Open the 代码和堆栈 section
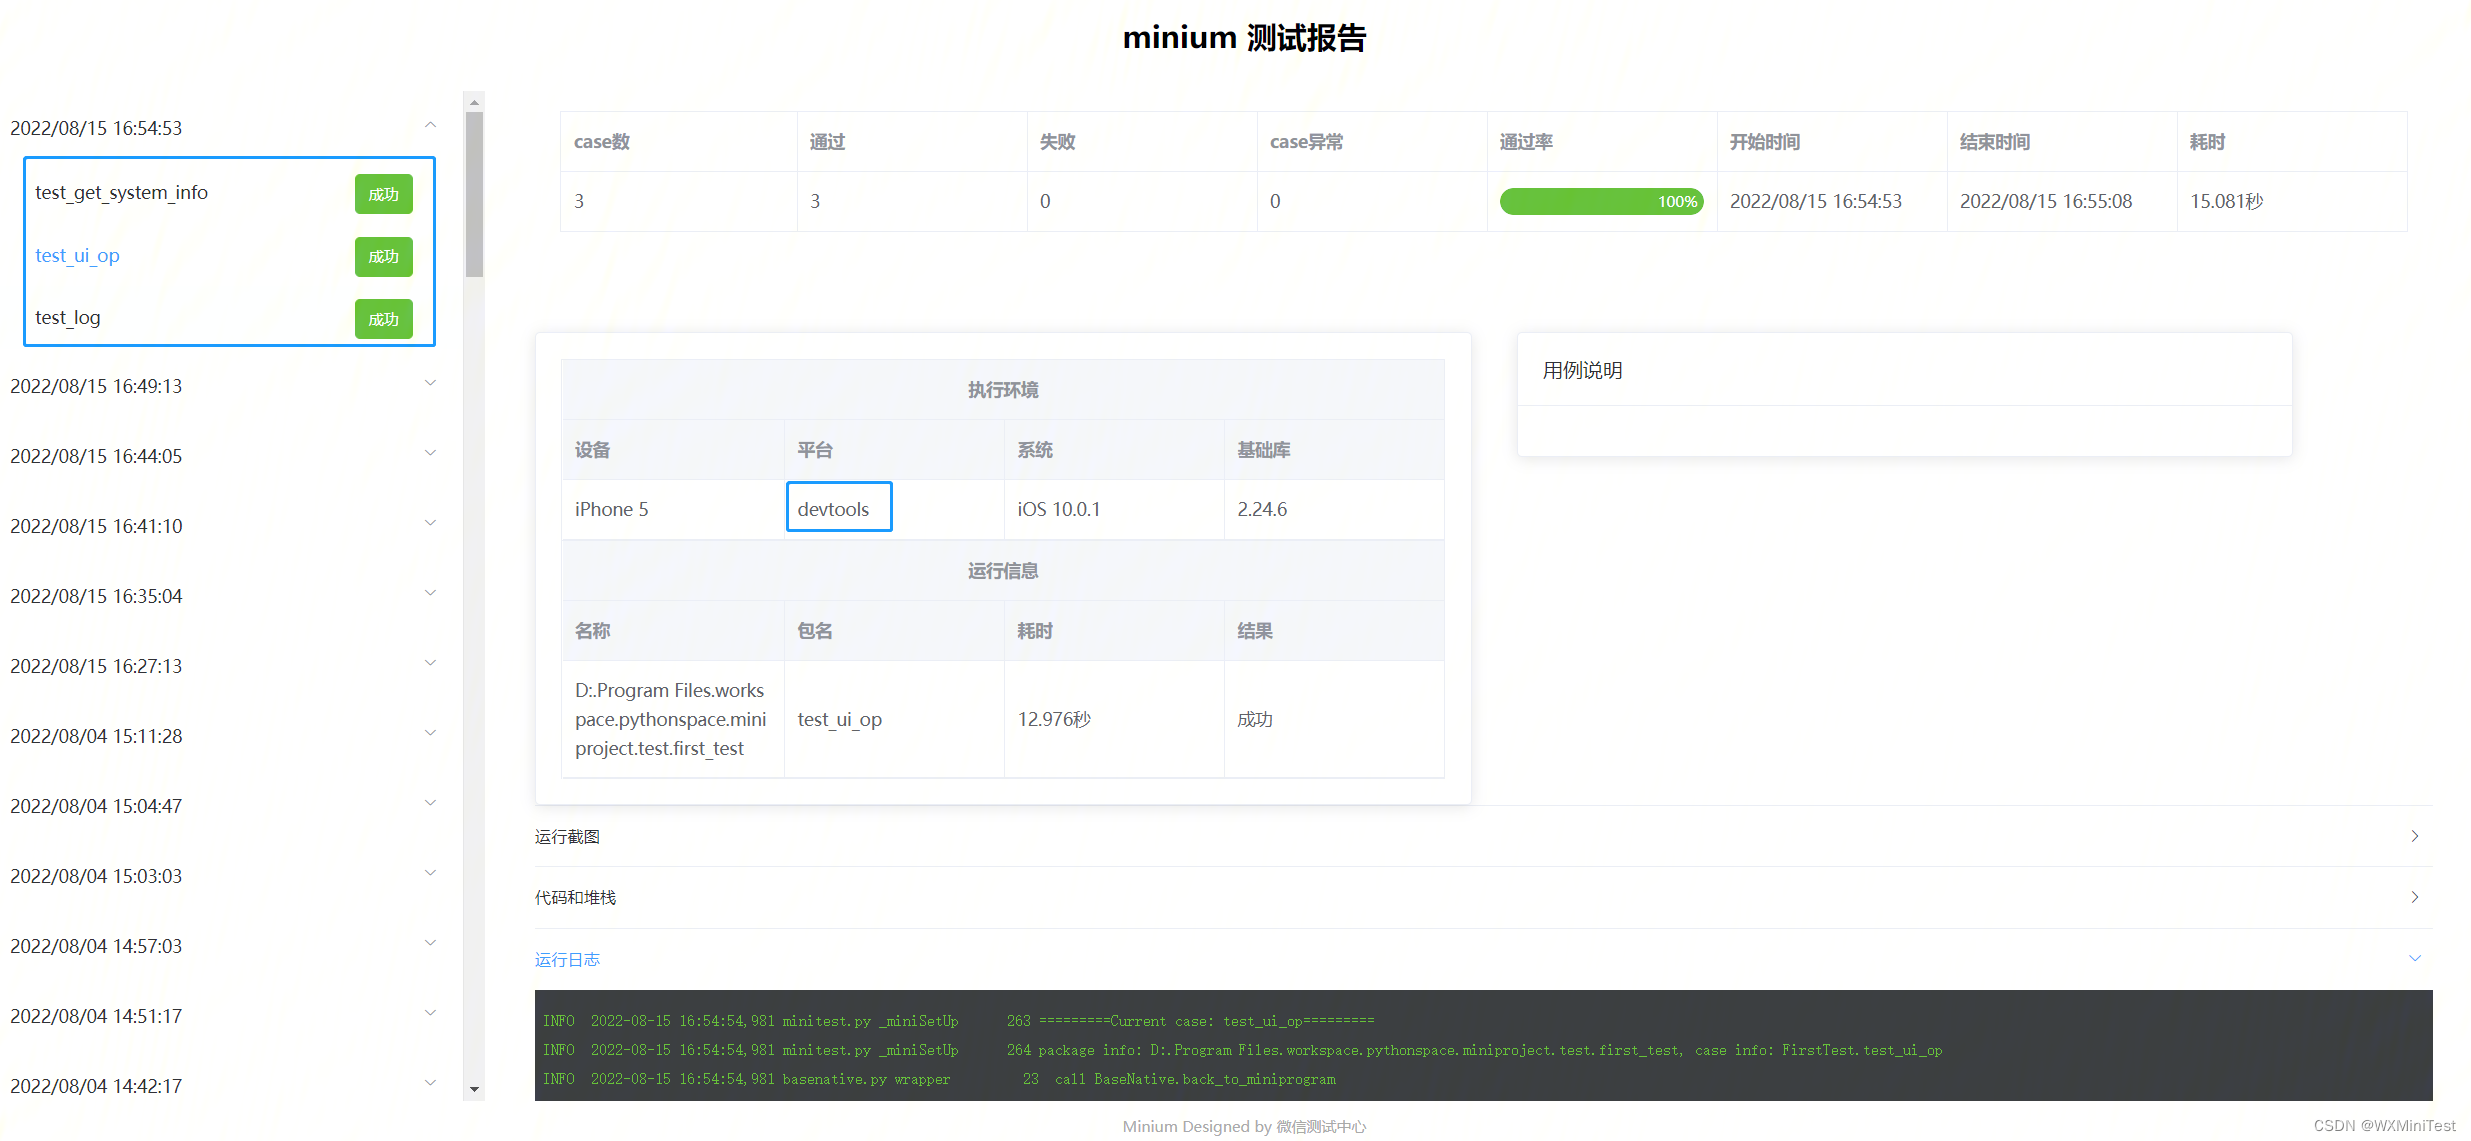Image resolution: width=2471 pixels, height=1141 pixels. pos(575,898)
